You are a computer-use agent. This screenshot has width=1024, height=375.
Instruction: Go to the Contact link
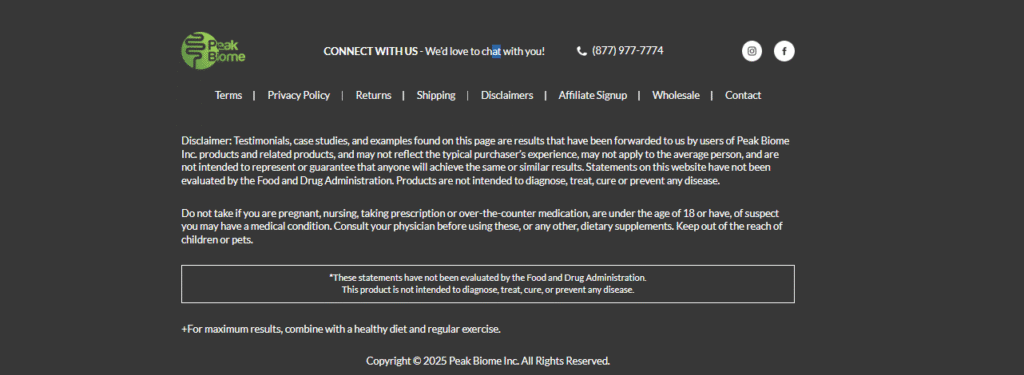click(743, 95)
